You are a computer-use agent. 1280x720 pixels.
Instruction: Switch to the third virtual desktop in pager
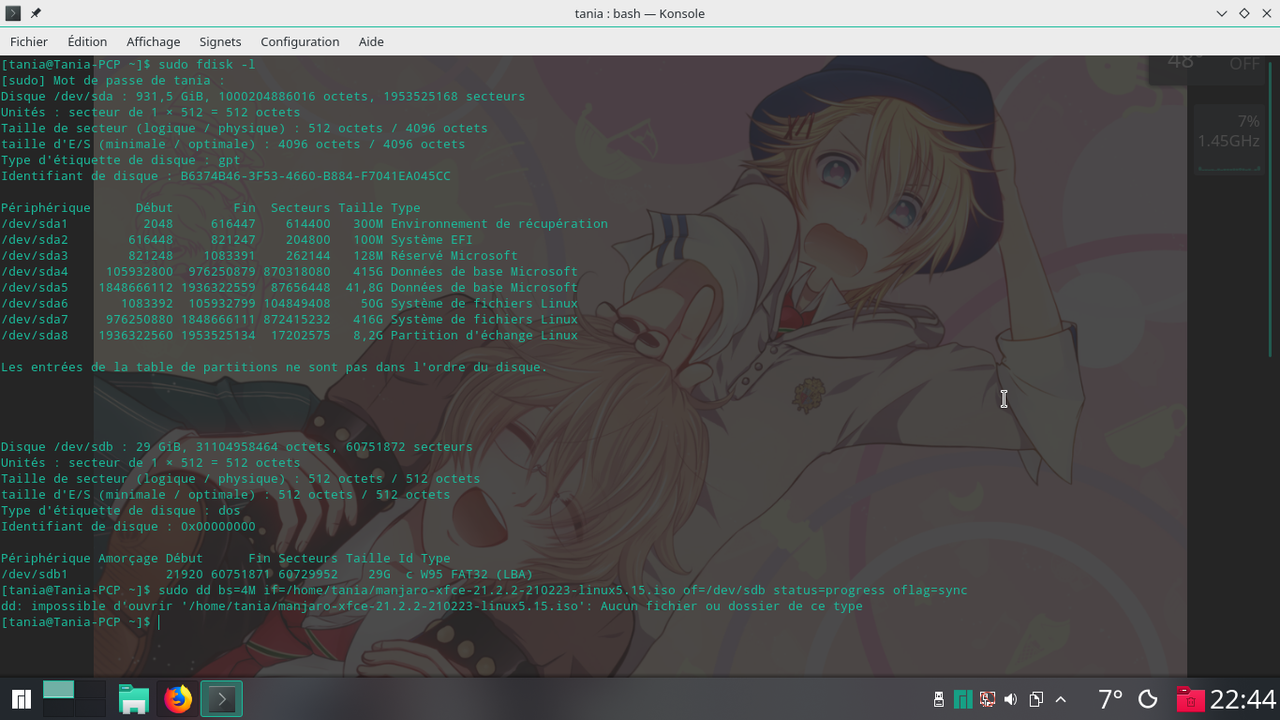[58, 708]
